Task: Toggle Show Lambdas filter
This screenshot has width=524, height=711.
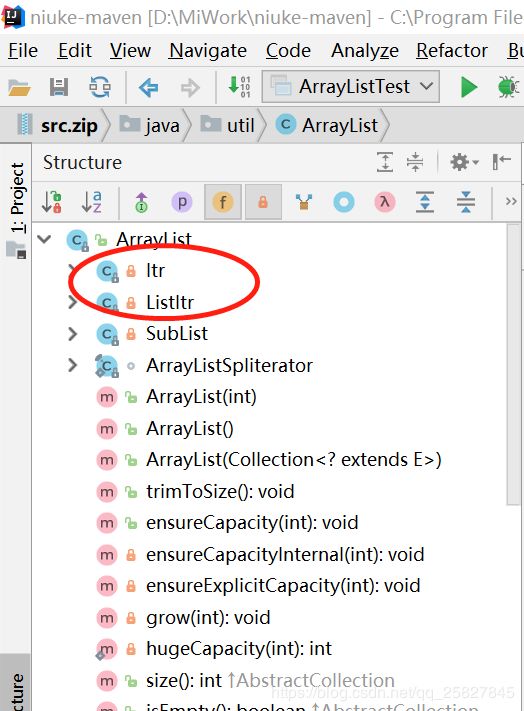Action: (x=384, y=202)
